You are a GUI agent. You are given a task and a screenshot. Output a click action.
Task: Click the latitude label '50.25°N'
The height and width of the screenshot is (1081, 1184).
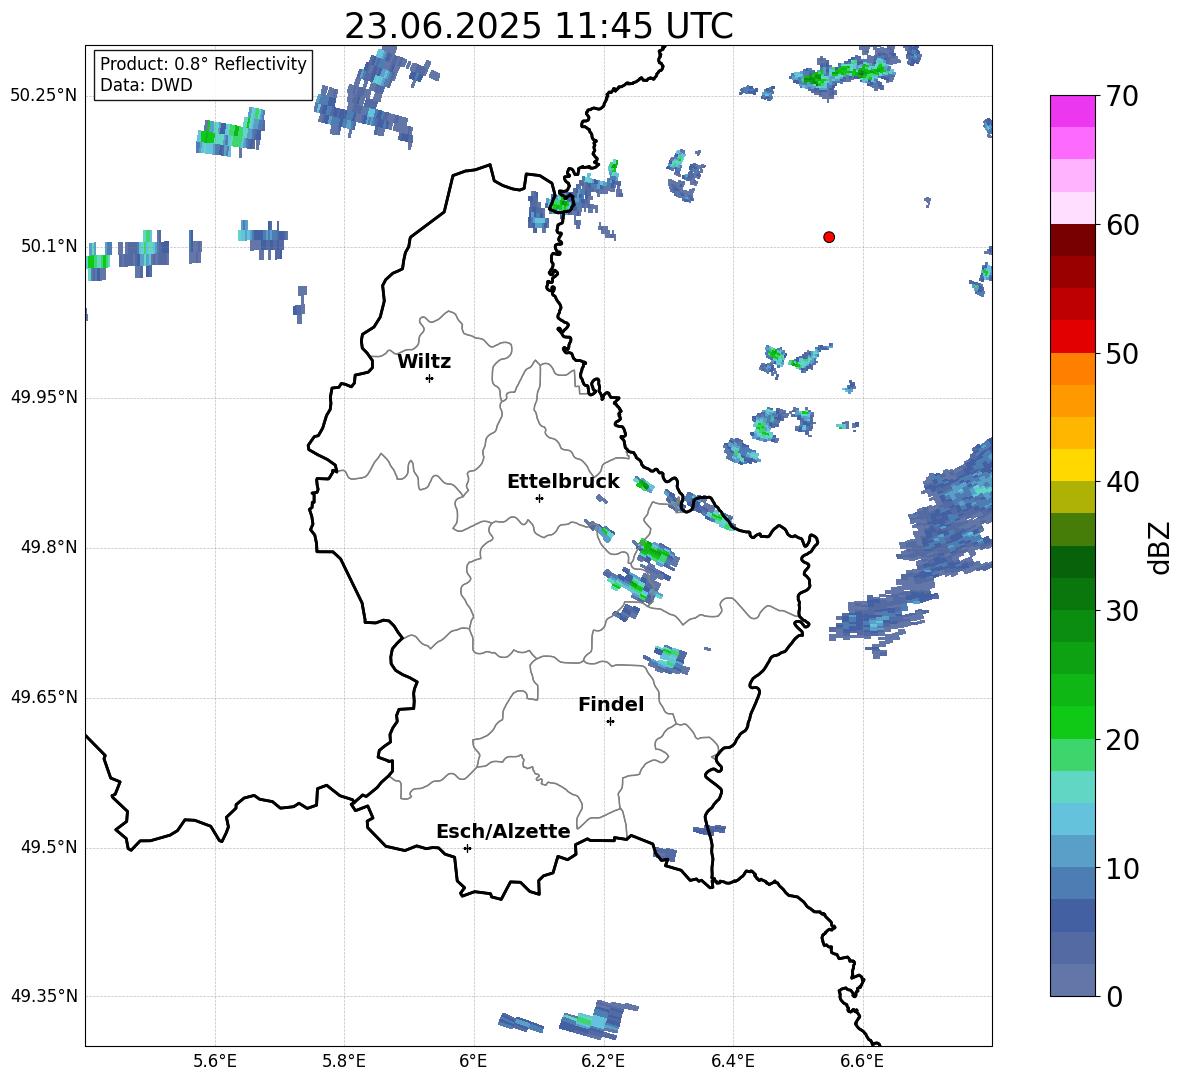(44, 97)
